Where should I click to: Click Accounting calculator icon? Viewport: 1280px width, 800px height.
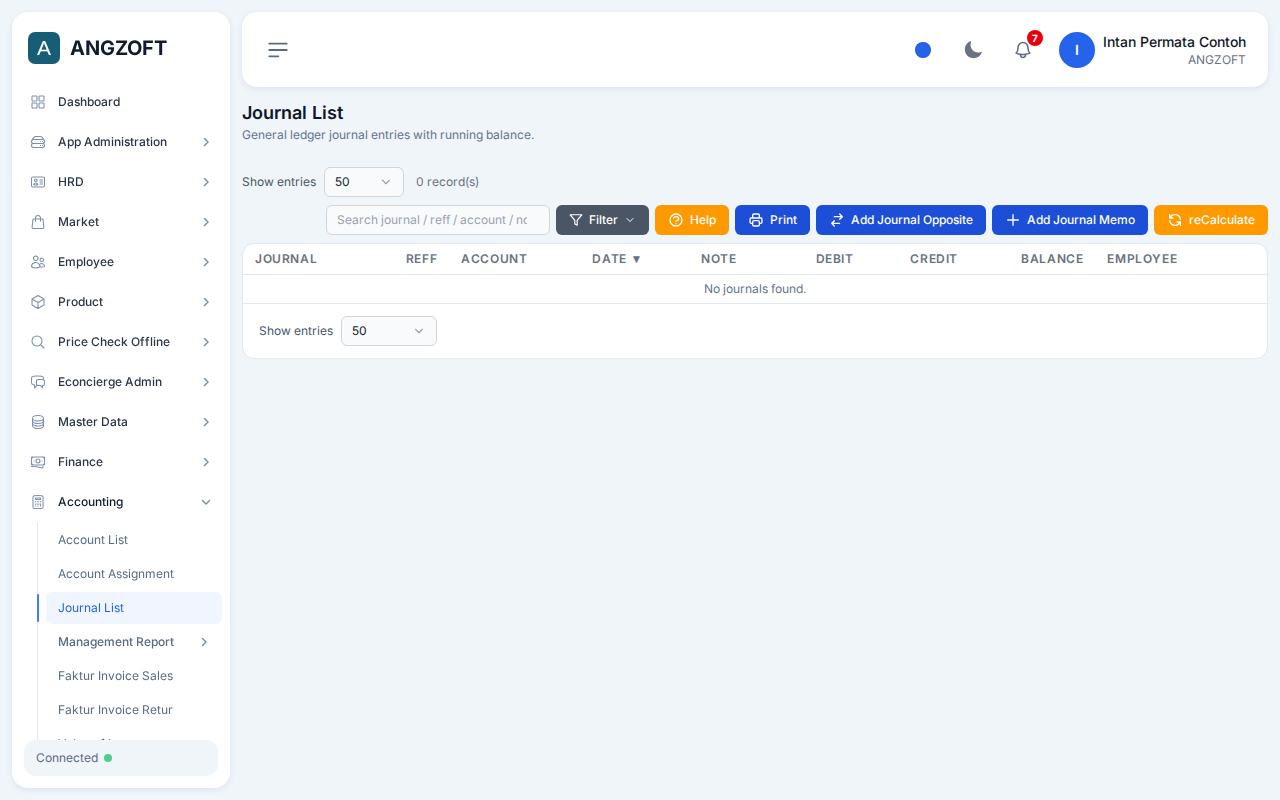click(x=38, y=502)
